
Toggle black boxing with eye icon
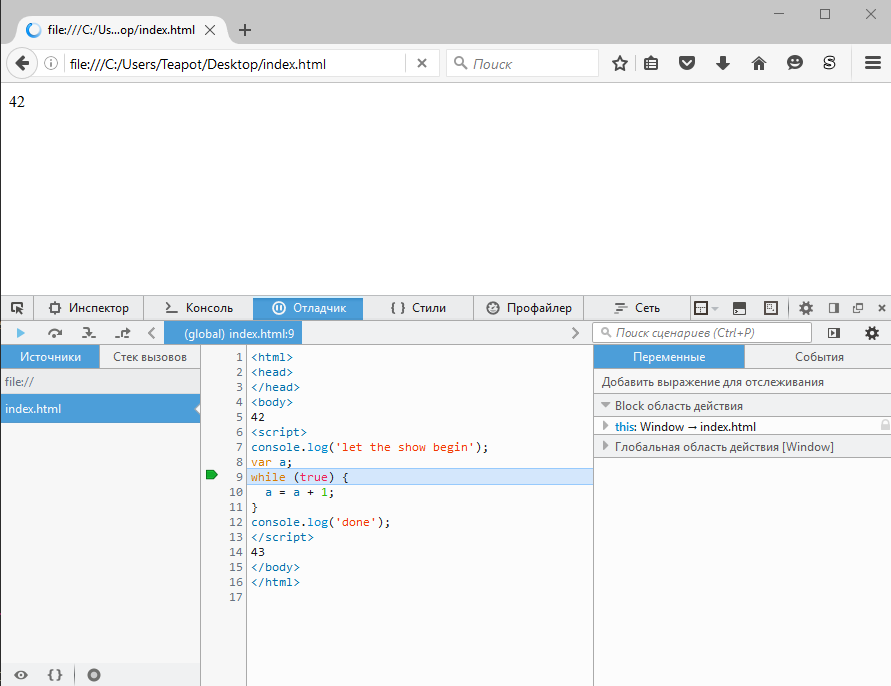point(21,675)
